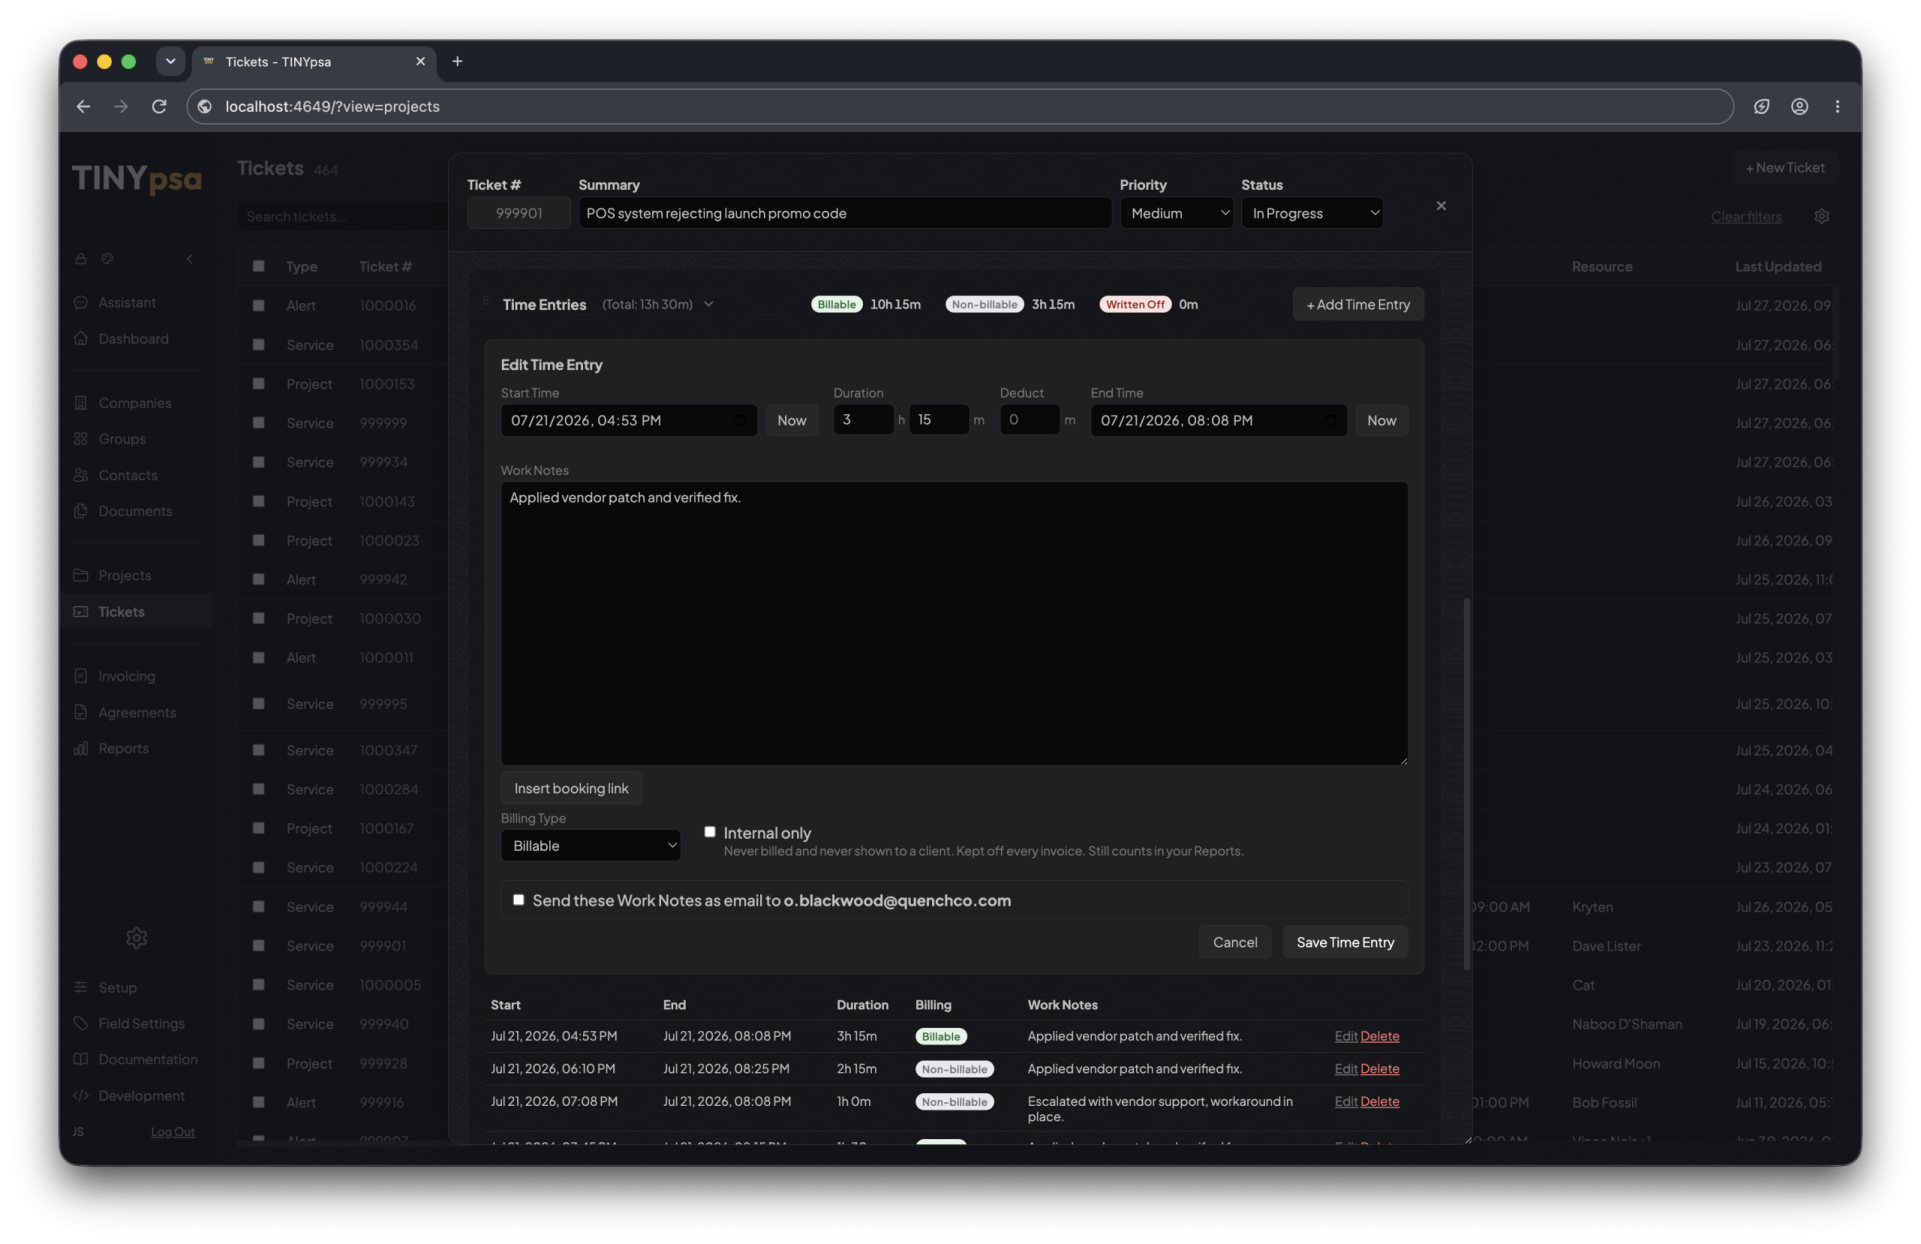Go back in browser history
Image resolution: width=1921 pixels, height=1244 pixels.
[x=83, y=106]
